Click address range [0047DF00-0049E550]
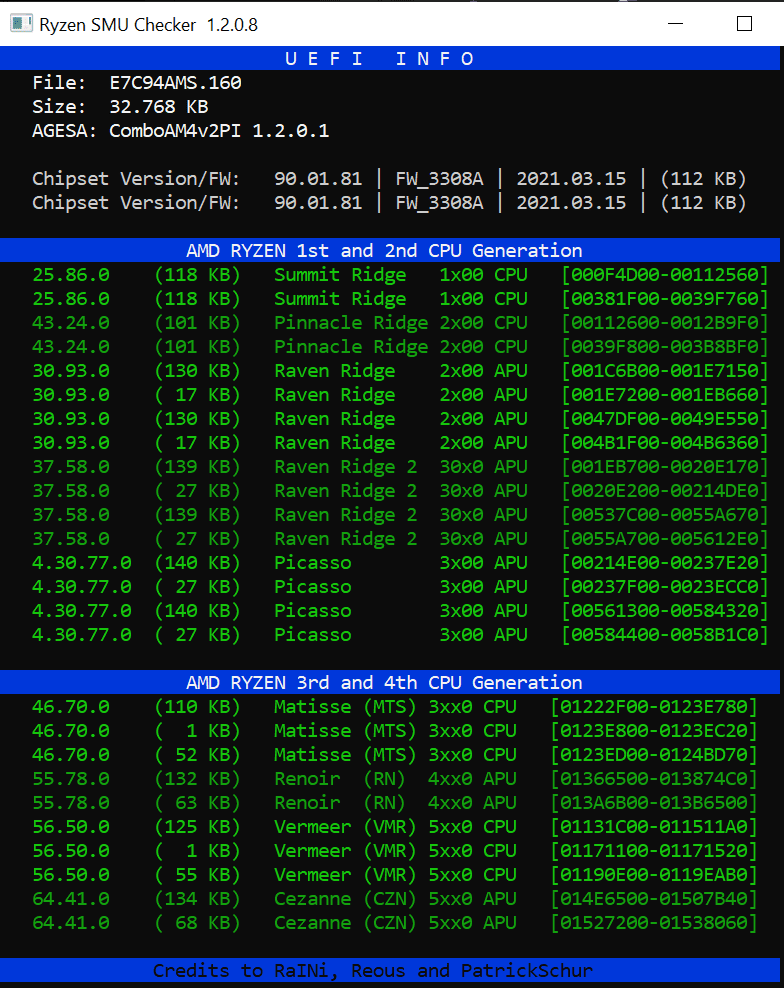 (x=665, y=418)
